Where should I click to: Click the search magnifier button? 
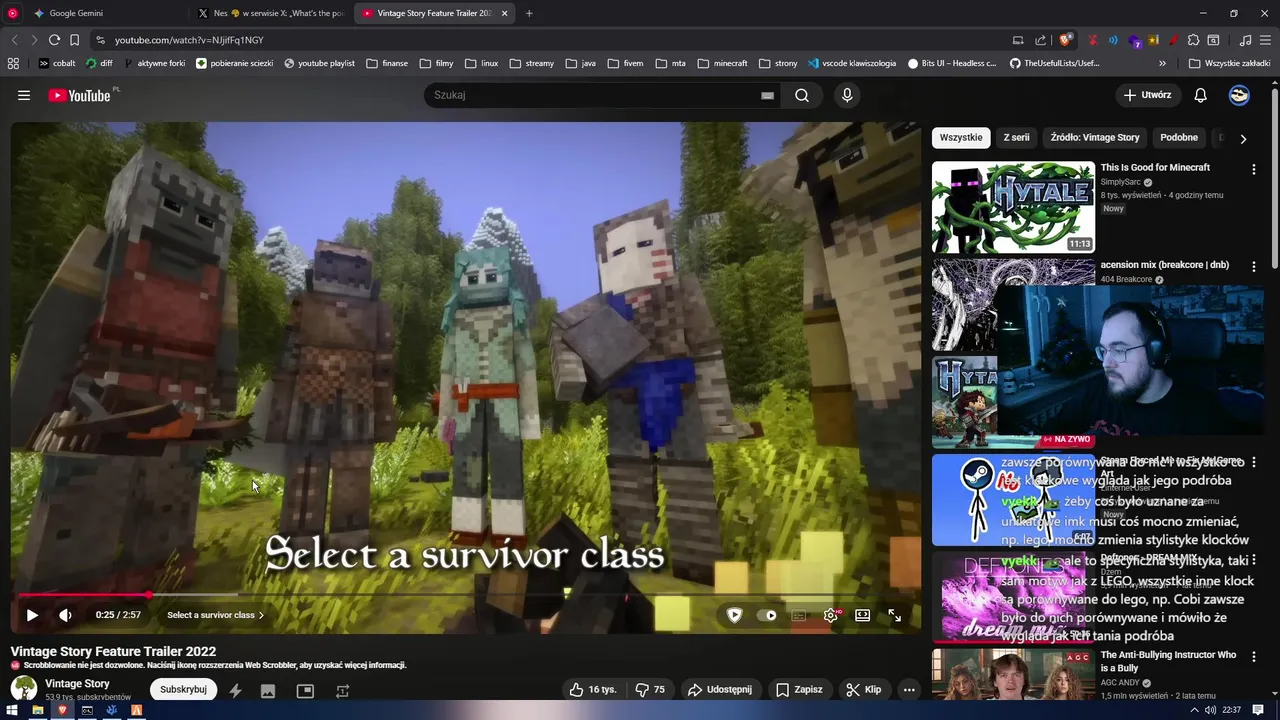tap(802, 95)
